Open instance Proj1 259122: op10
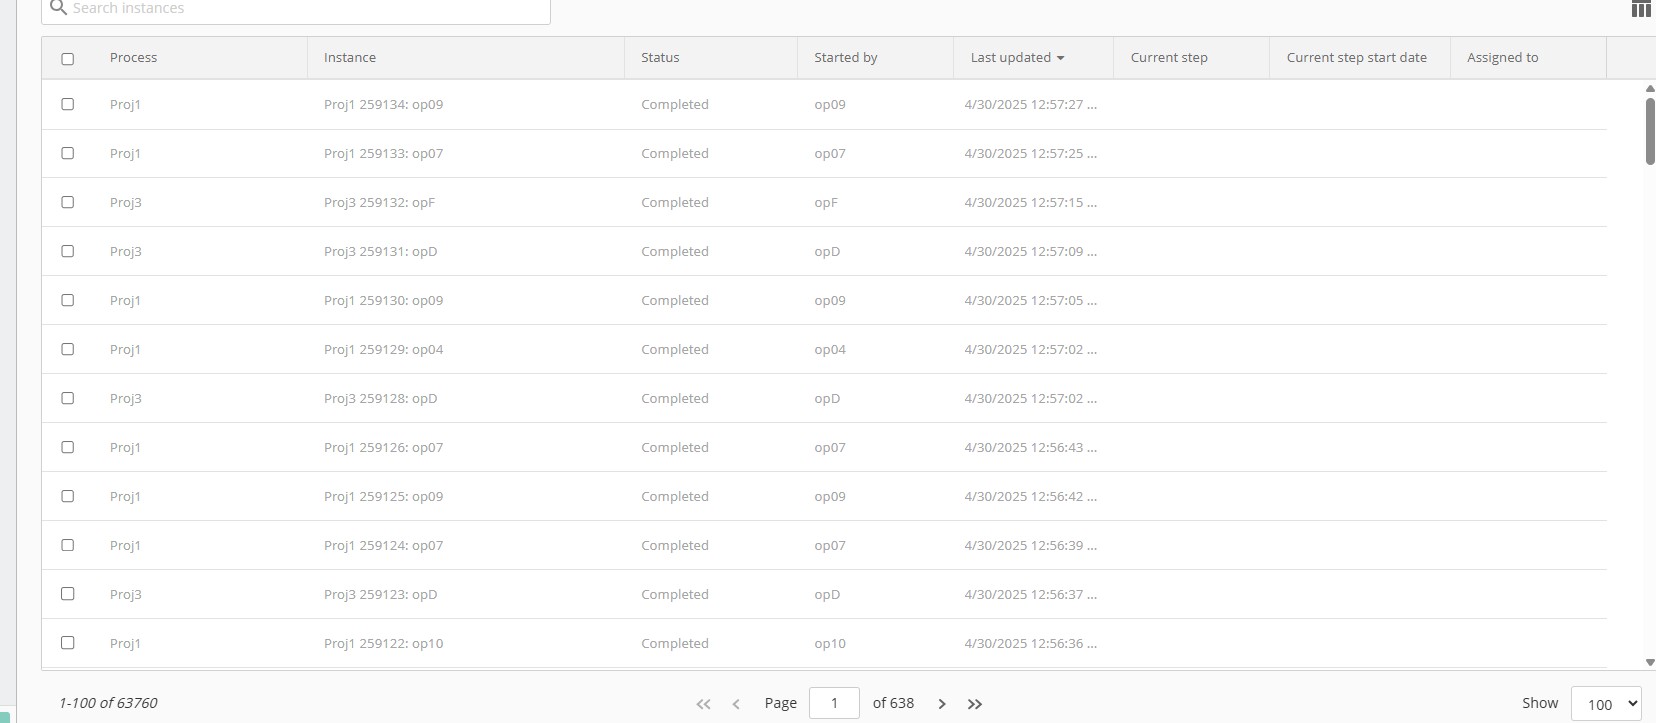This screenshot has height=723, width=1656. pos(383,643)
